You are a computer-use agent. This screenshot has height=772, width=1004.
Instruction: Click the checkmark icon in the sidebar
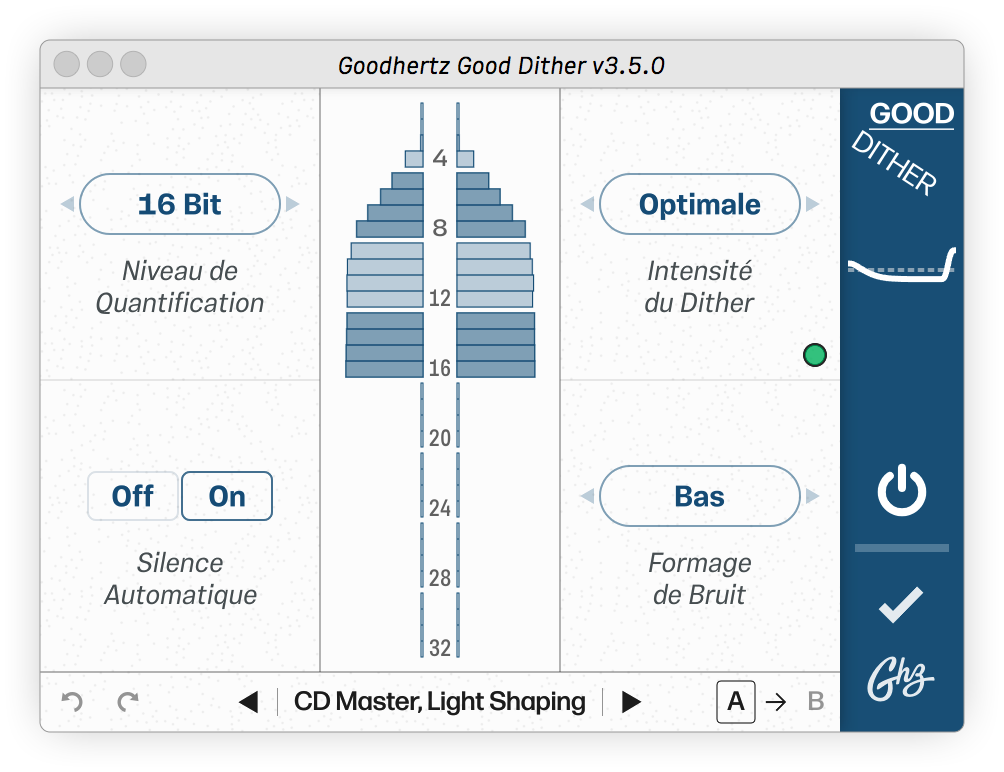pos(901,605)
